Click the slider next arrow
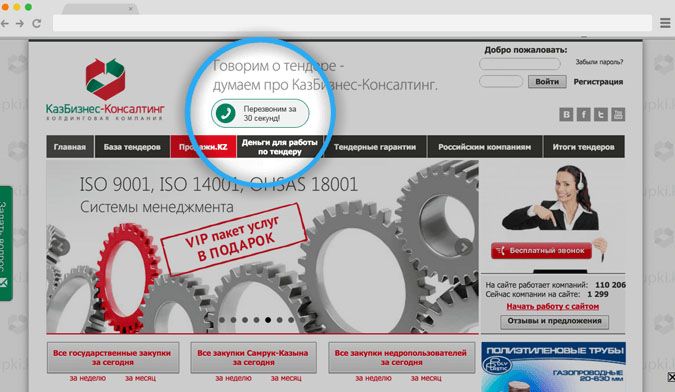This screenshot has width=675, height=392. click(463, 247)
